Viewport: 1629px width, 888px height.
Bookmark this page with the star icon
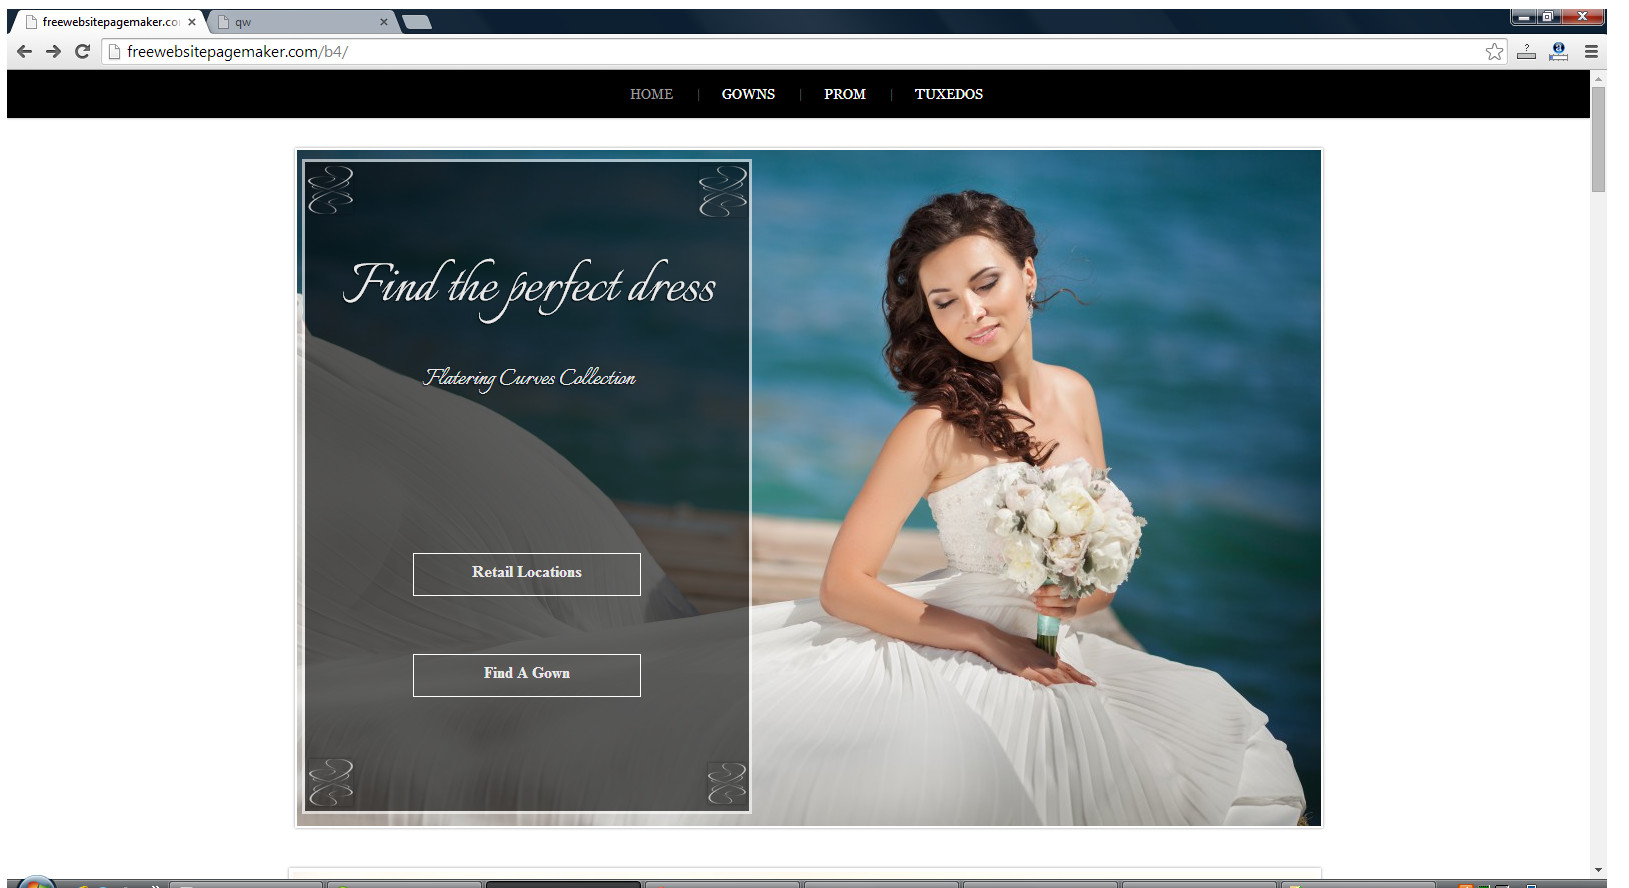1494,51
